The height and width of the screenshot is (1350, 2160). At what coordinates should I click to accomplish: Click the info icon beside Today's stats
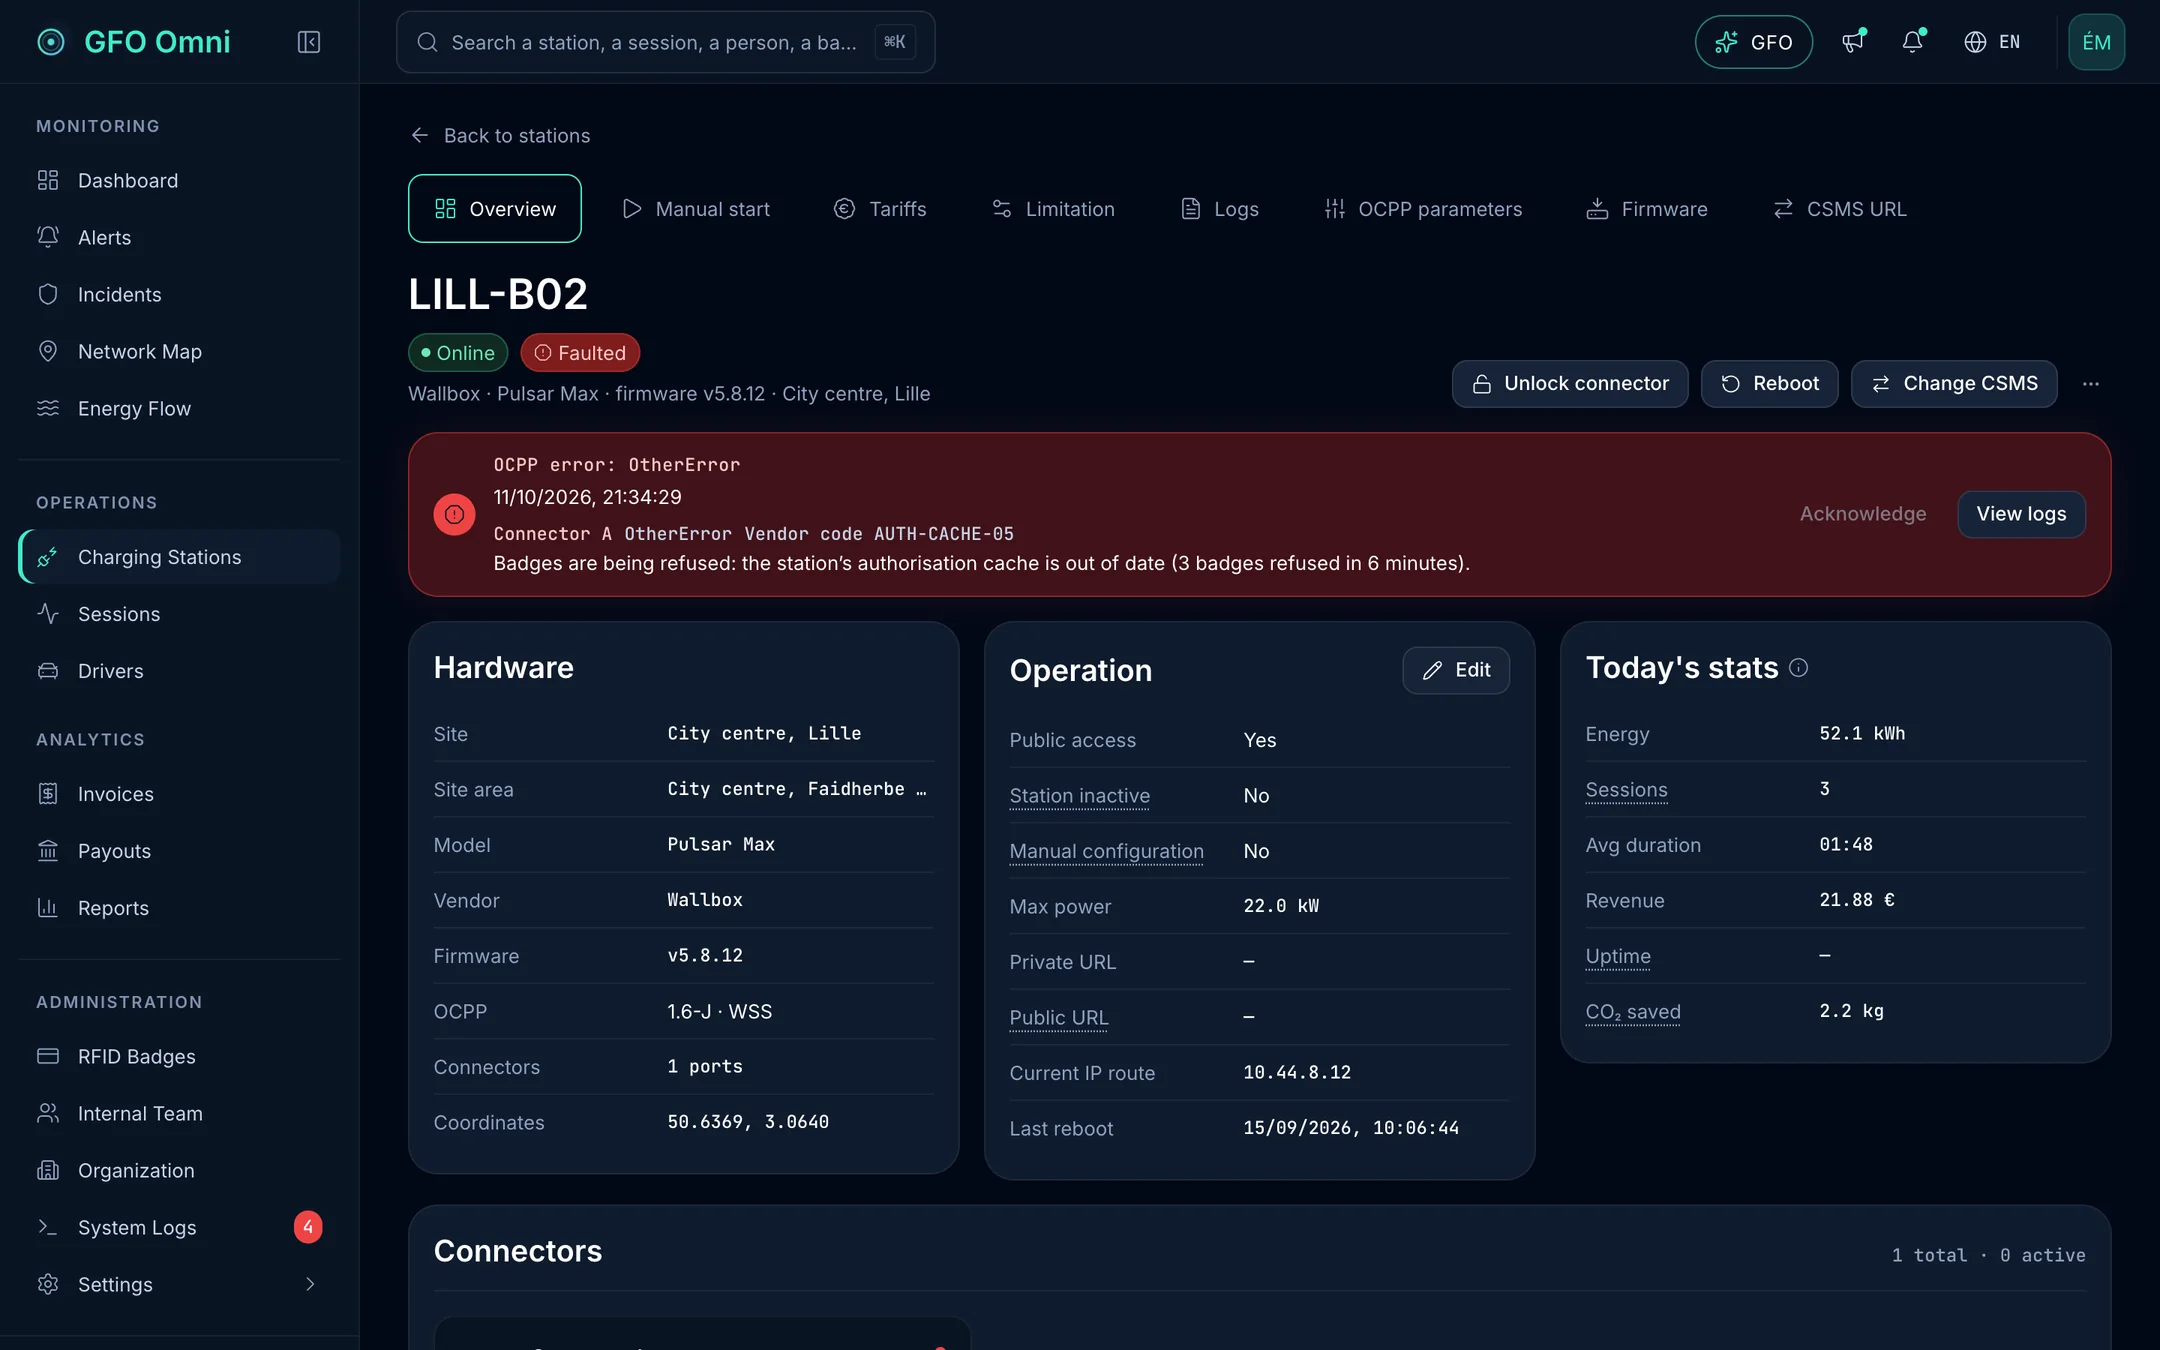[1798, 668]
